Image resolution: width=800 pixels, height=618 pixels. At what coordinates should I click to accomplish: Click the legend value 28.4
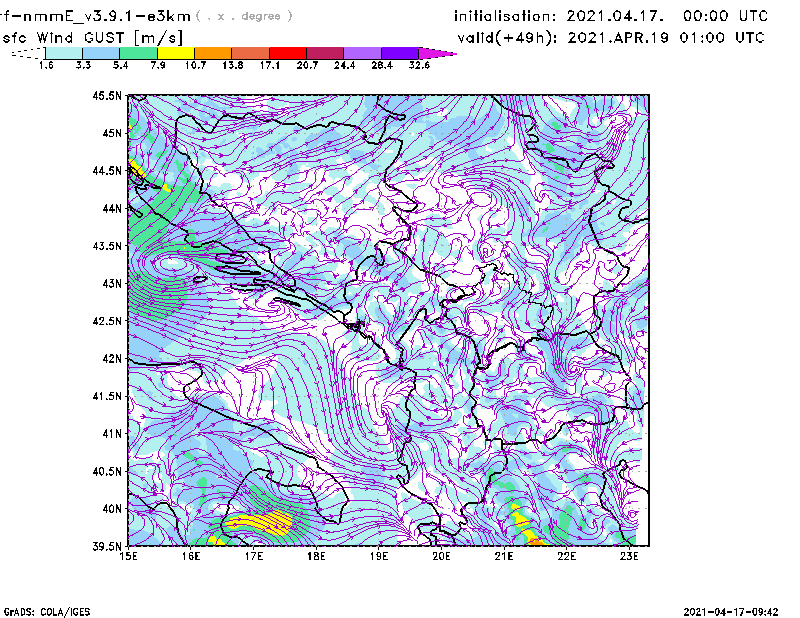[x=382, y=65]
